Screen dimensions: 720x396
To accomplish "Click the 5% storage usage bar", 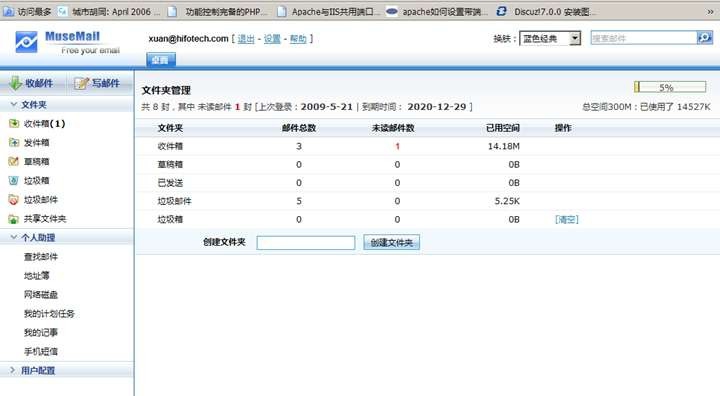I will pyautogui.click(x=670, y=87).
